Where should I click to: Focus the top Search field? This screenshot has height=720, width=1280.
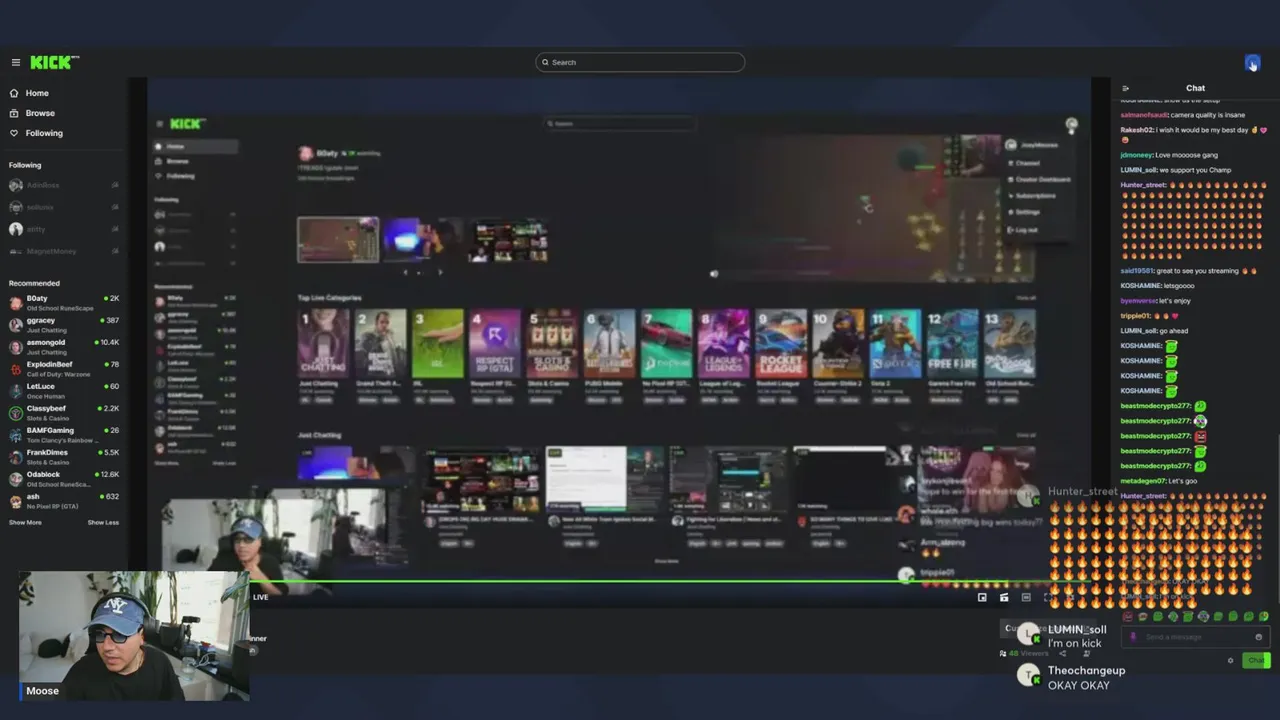tap(640, 62)
